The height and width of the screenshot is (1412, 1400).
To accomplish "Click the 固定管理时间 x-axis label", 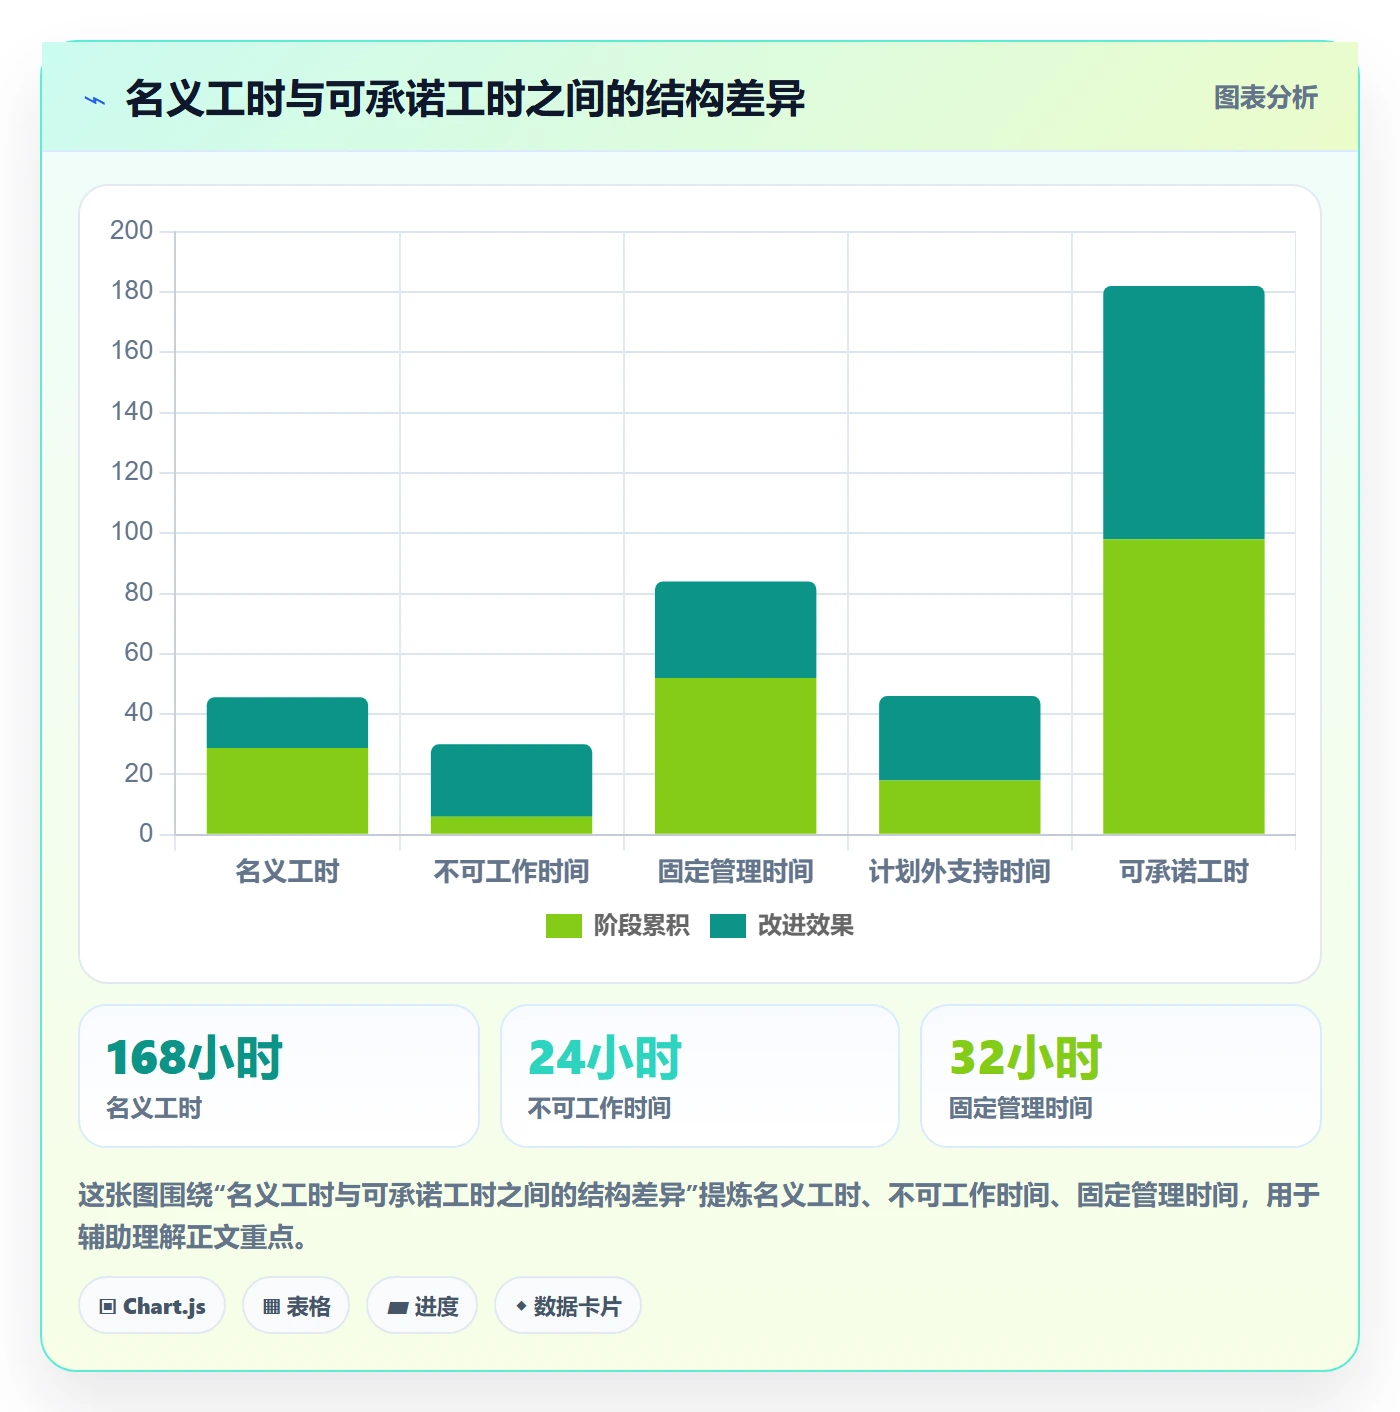I will 735,872.
